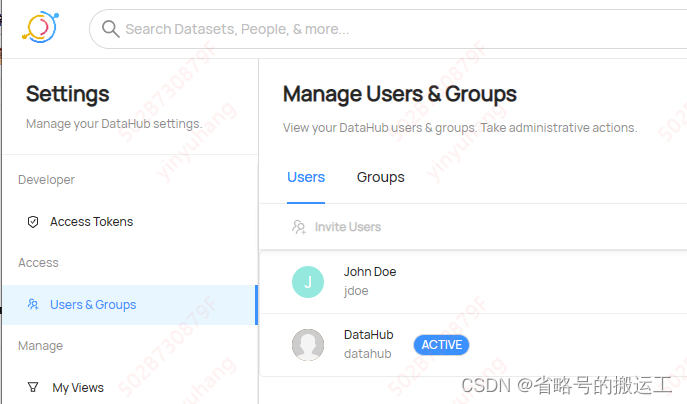Open DataHub user name

click(x=368, y=335)
